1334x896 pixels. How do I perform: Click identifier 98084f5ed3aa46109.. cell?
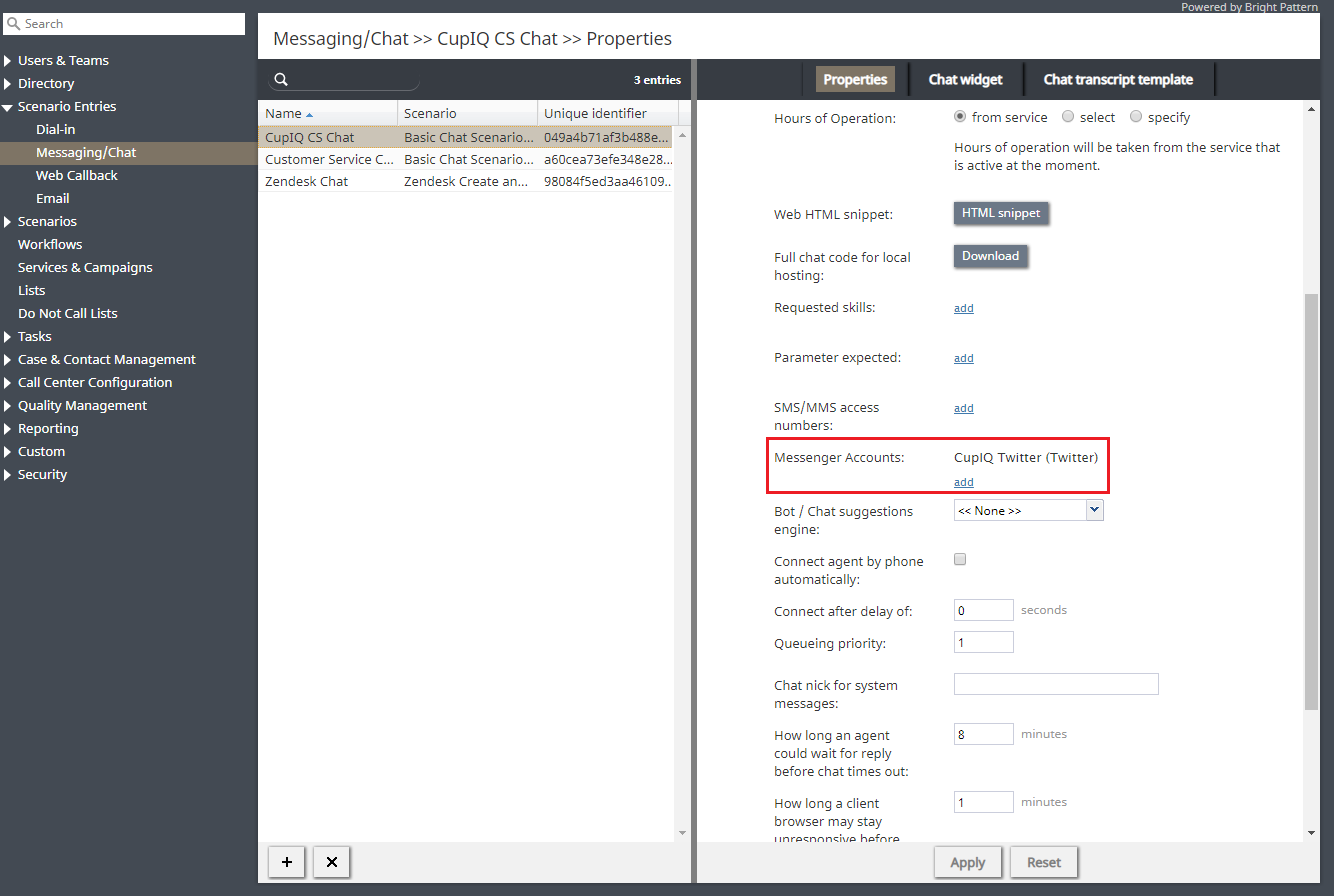[x=607, y=182]
